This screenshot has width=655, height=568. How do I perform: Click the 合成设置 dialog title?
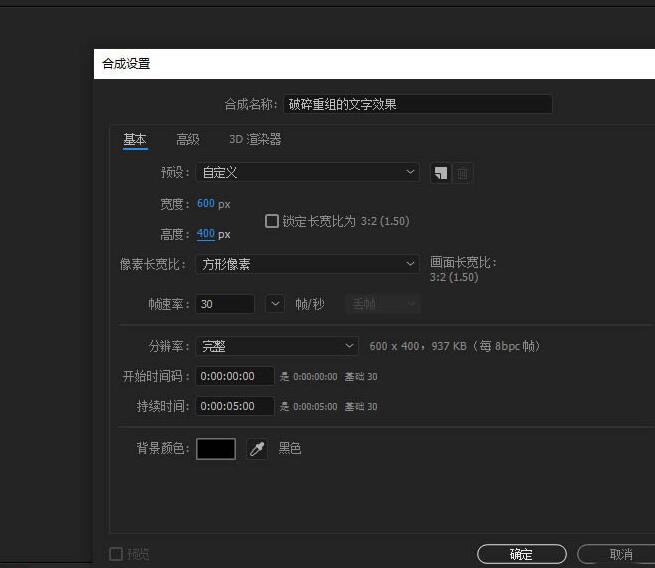pos(126,64)
